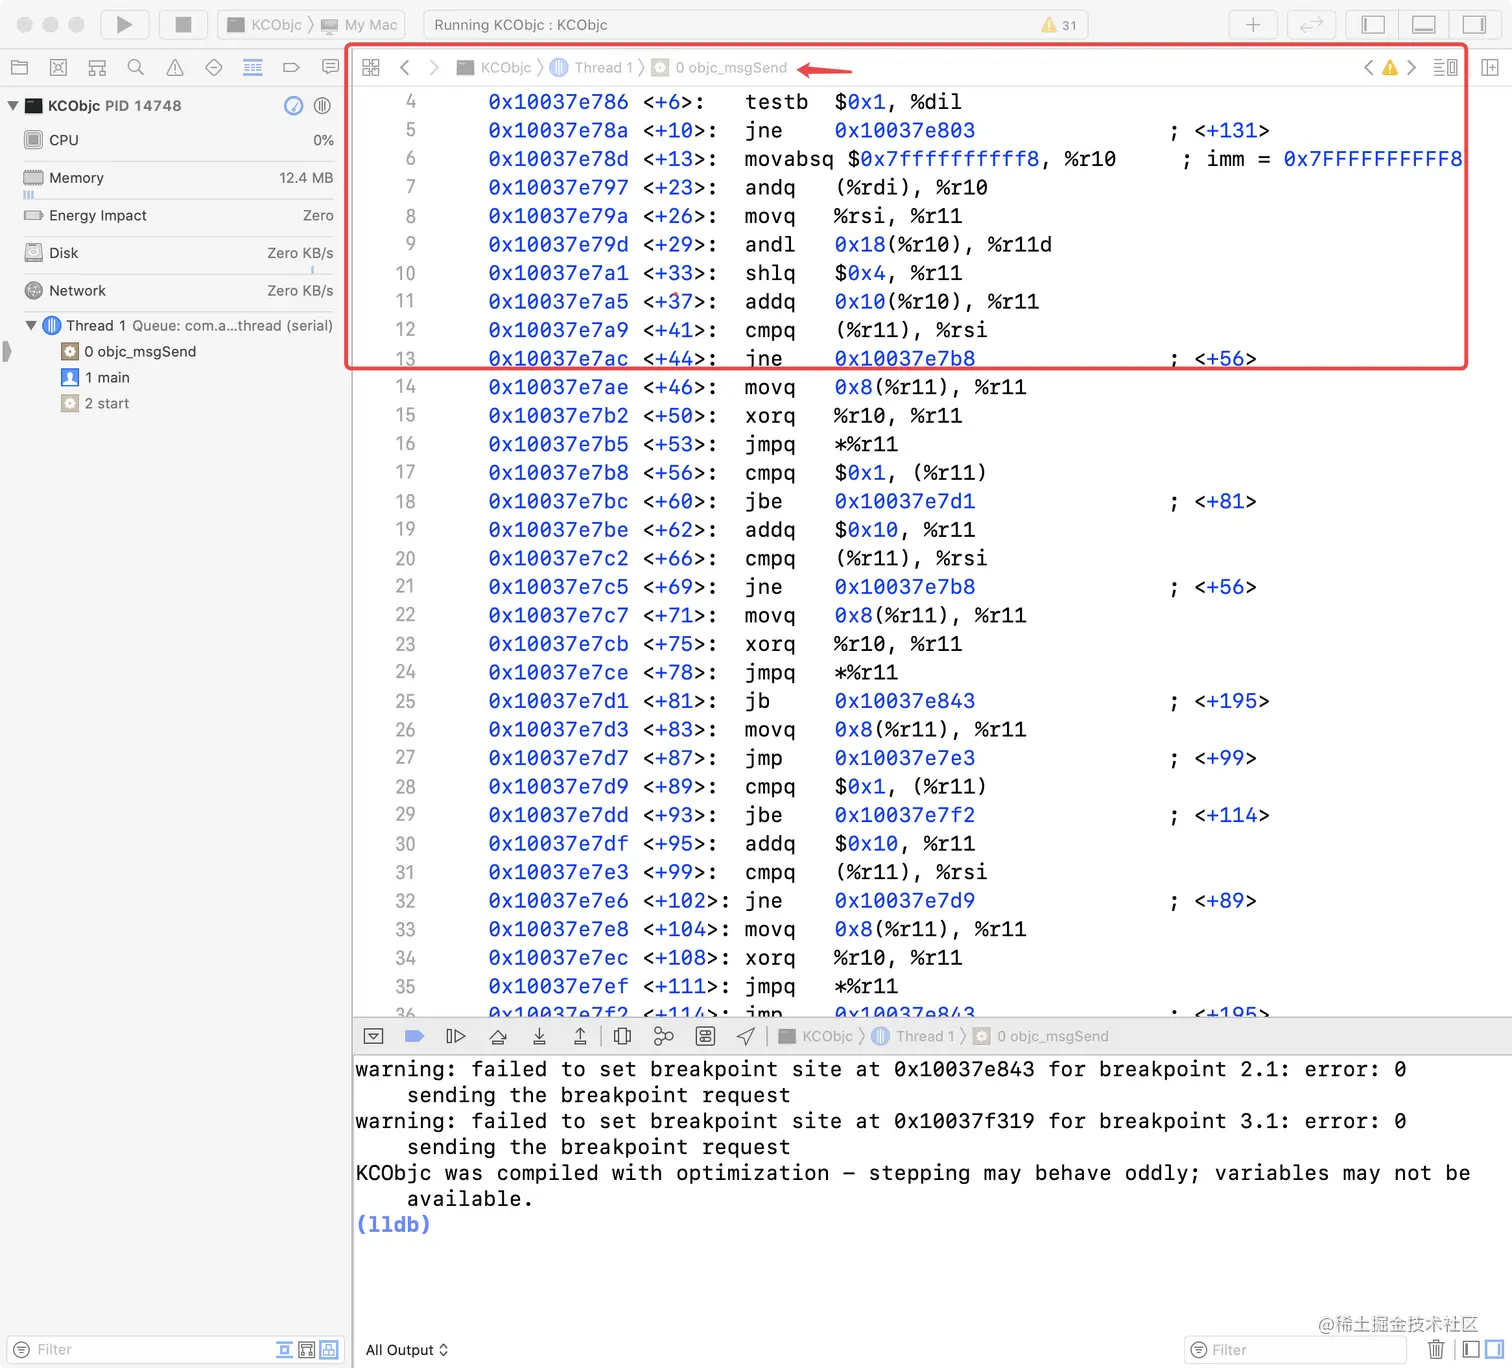Select the Debug navigator tab

pos(253,68)
